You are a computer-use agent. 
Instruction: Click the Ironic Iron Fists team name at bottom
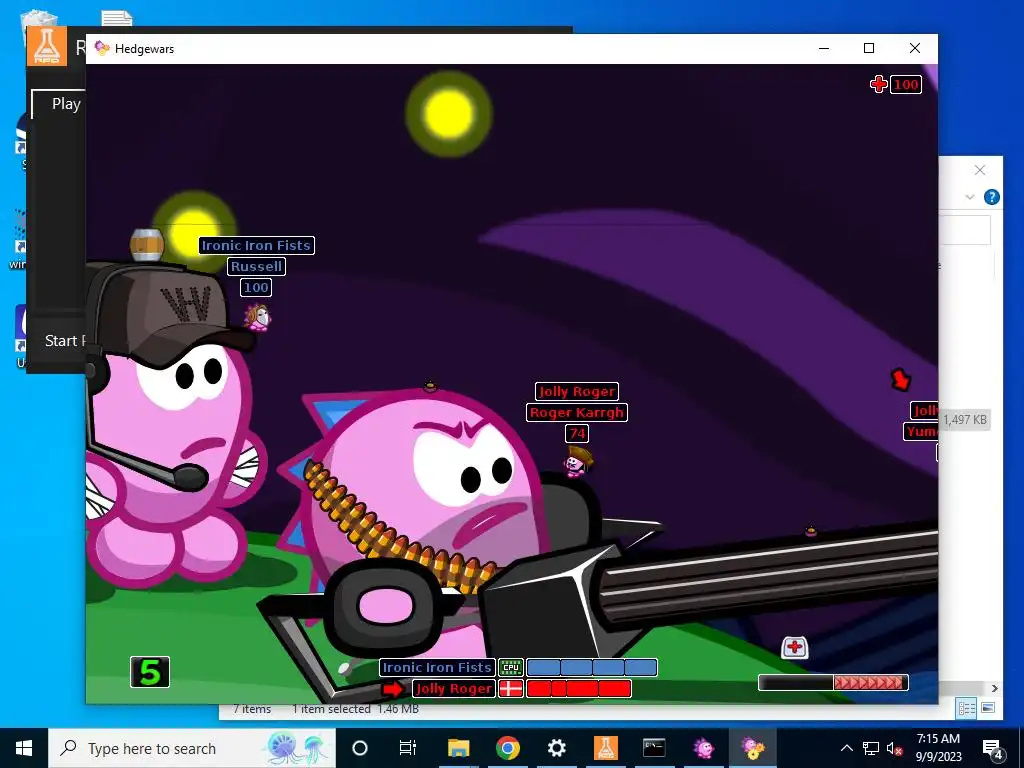coord(437,667)
